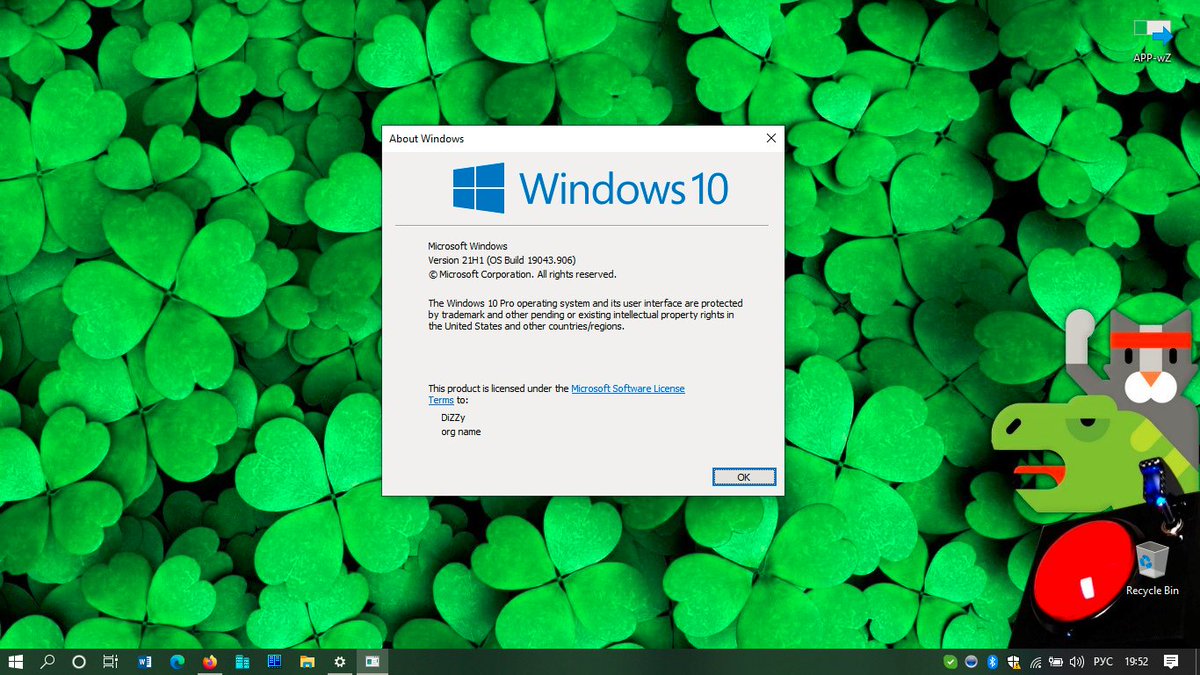Open Windows Security shield tray icon
The height and width of the screenshot is (675, 1200).
pyautogui.click(x=1013, y=661)
